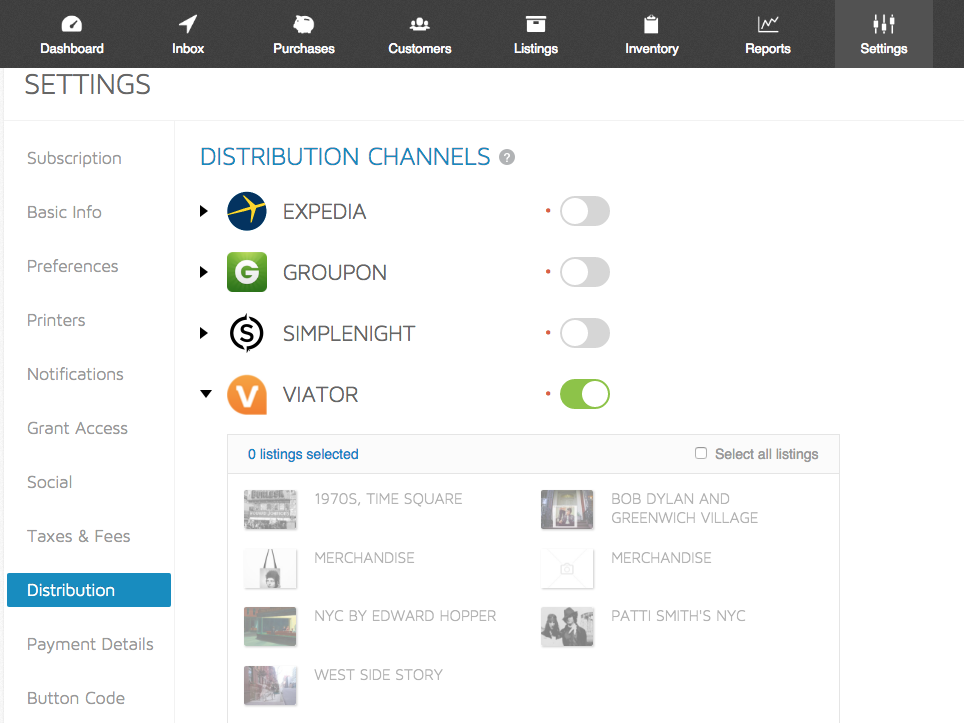Viewport: 964px width, 723px height.
Task: Click the Reports label in the navigation bar
Action: click(768, 49)
